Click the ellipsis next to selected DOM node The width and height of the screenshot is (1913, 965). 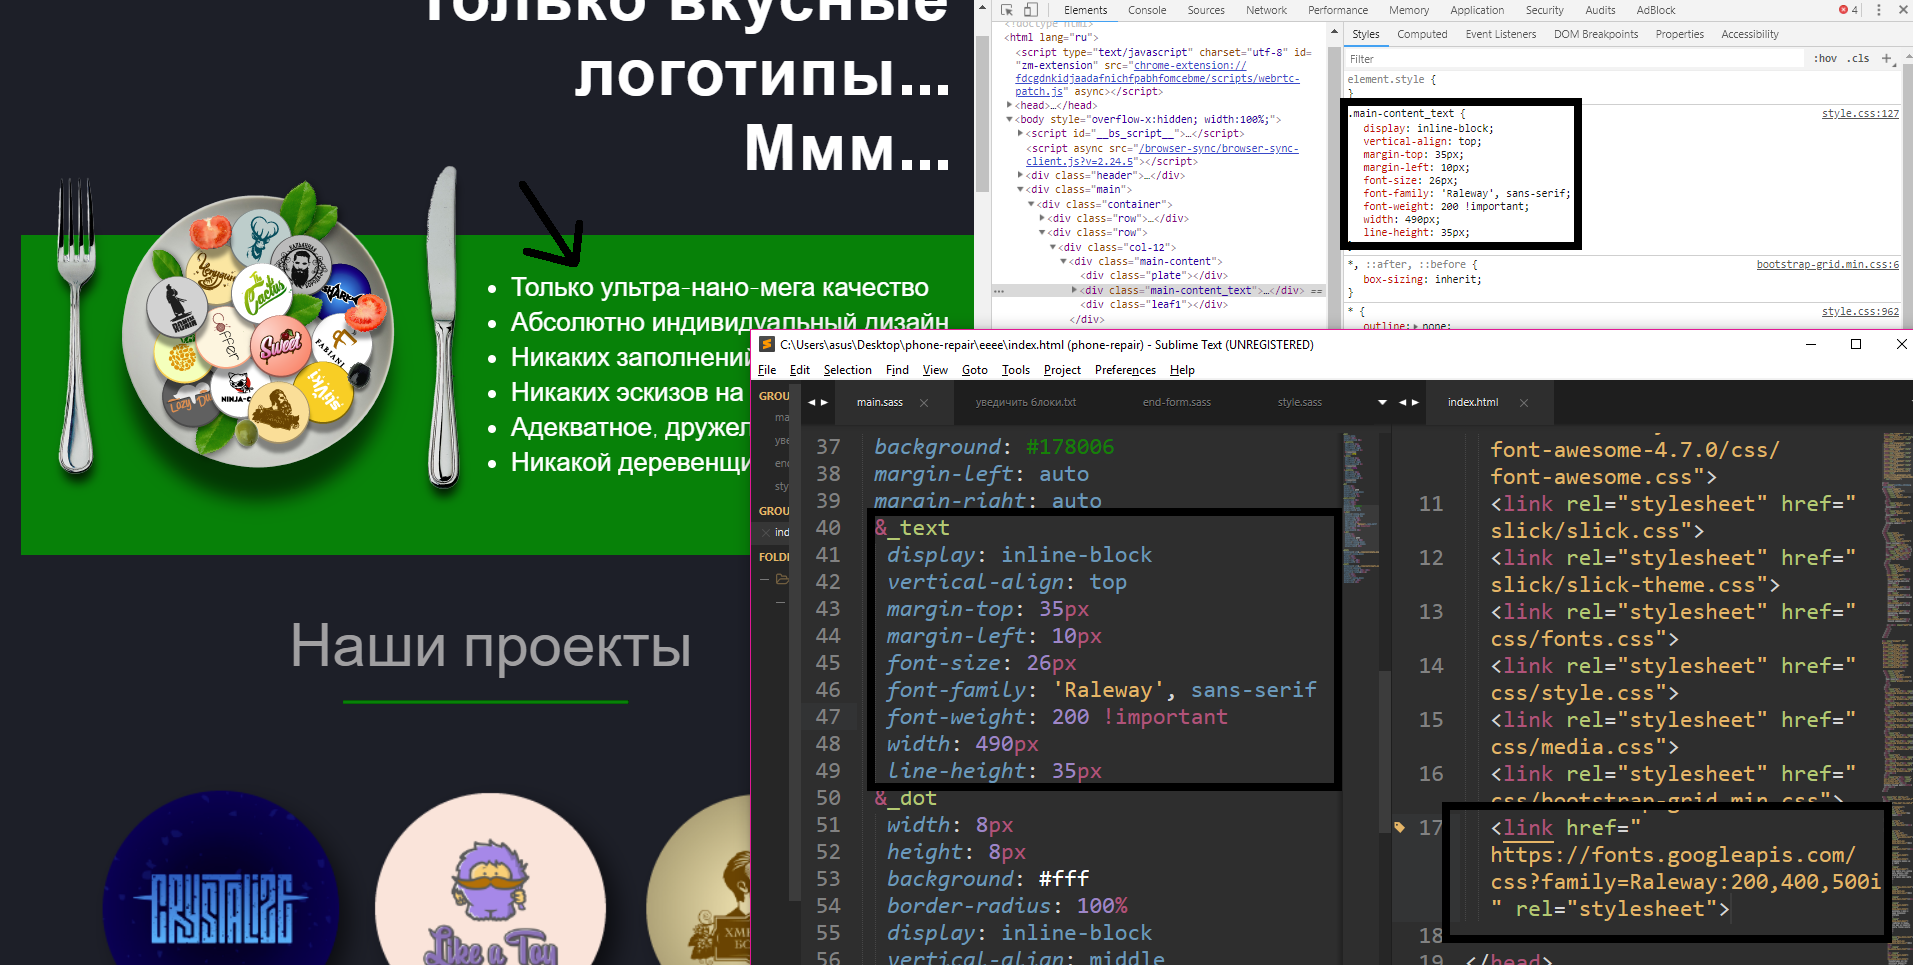pyautogui.click(x=998, y=291)
